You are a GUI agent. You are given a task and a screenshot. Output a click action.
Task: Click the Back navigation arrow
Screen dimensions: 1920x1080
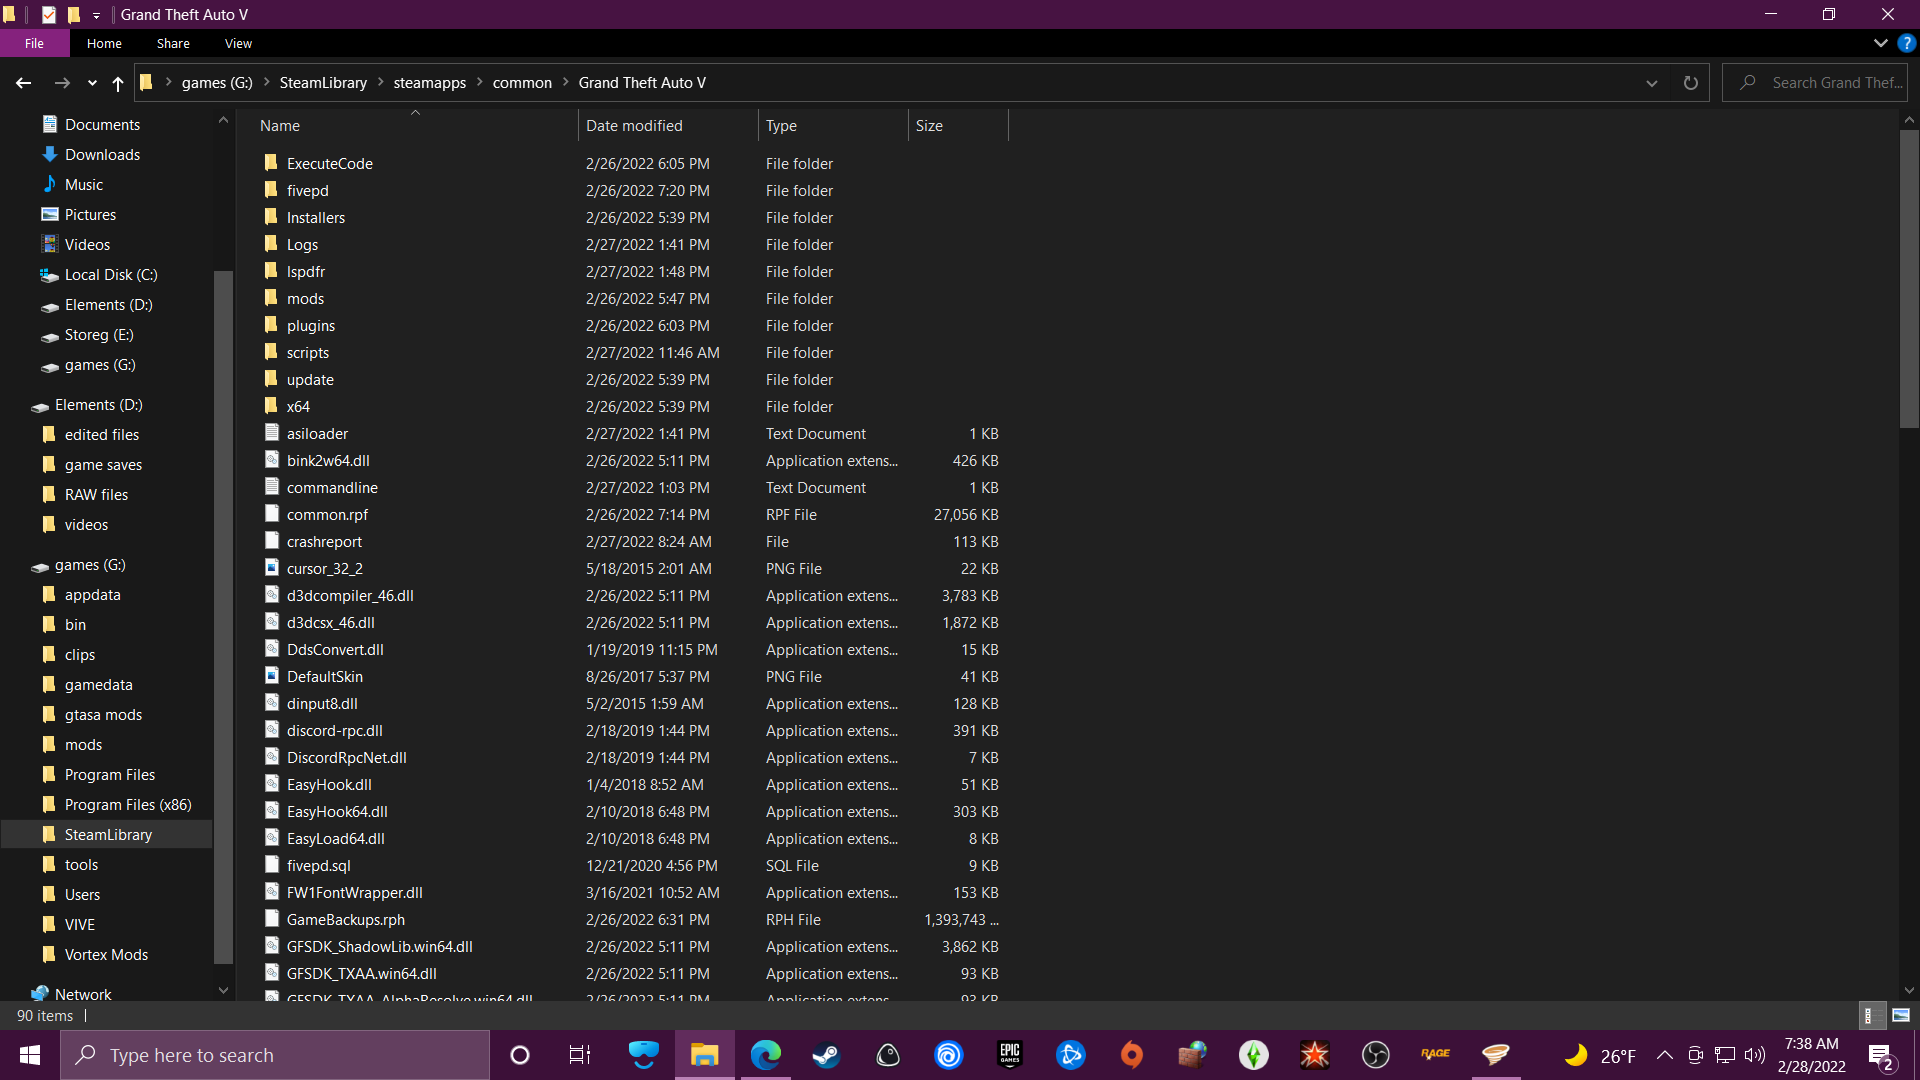tap(23, 83)
